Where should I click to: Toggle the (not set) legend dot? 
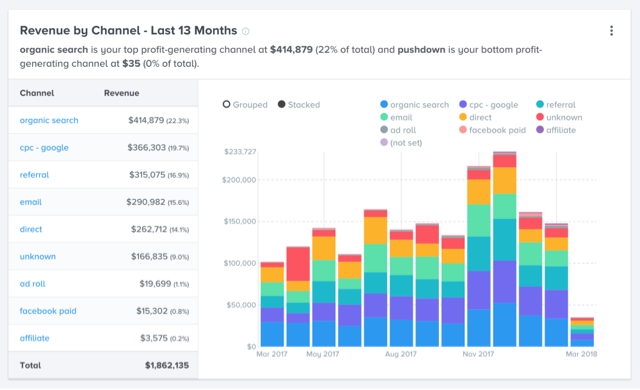(x=384, y=142)
